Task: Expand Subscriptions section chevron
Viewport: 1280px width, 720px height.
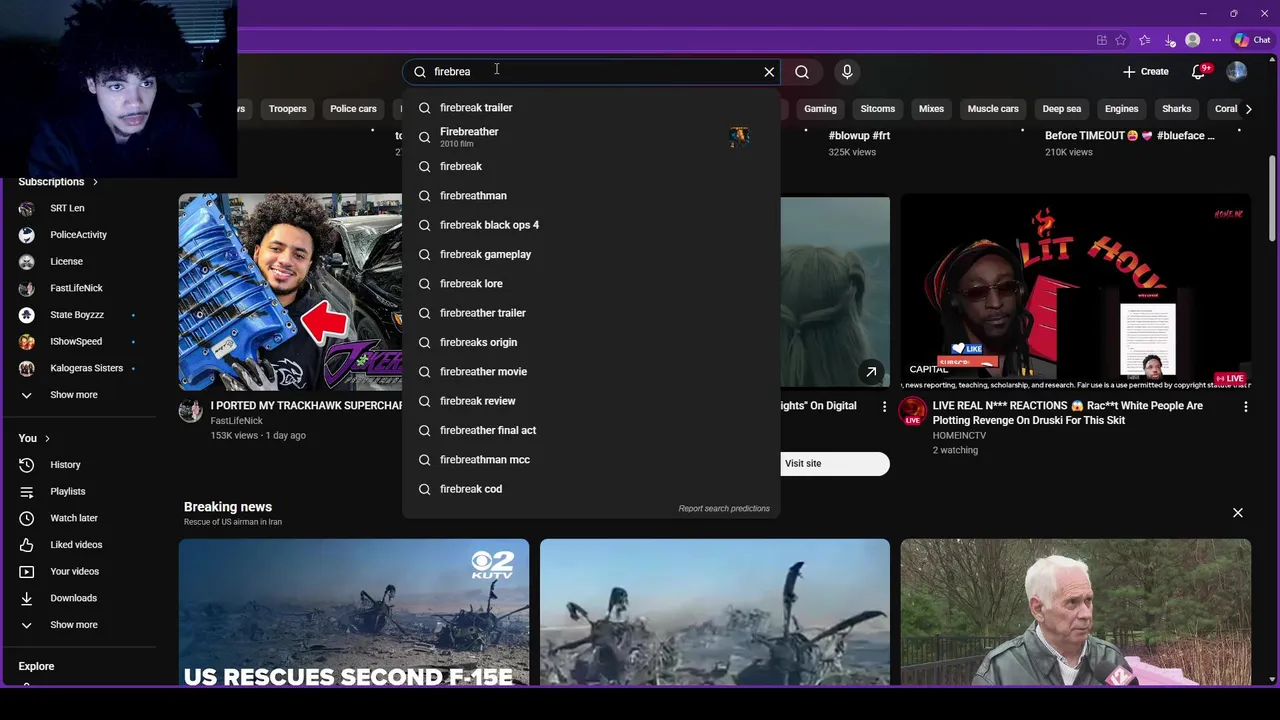Action: coord(95,182)
